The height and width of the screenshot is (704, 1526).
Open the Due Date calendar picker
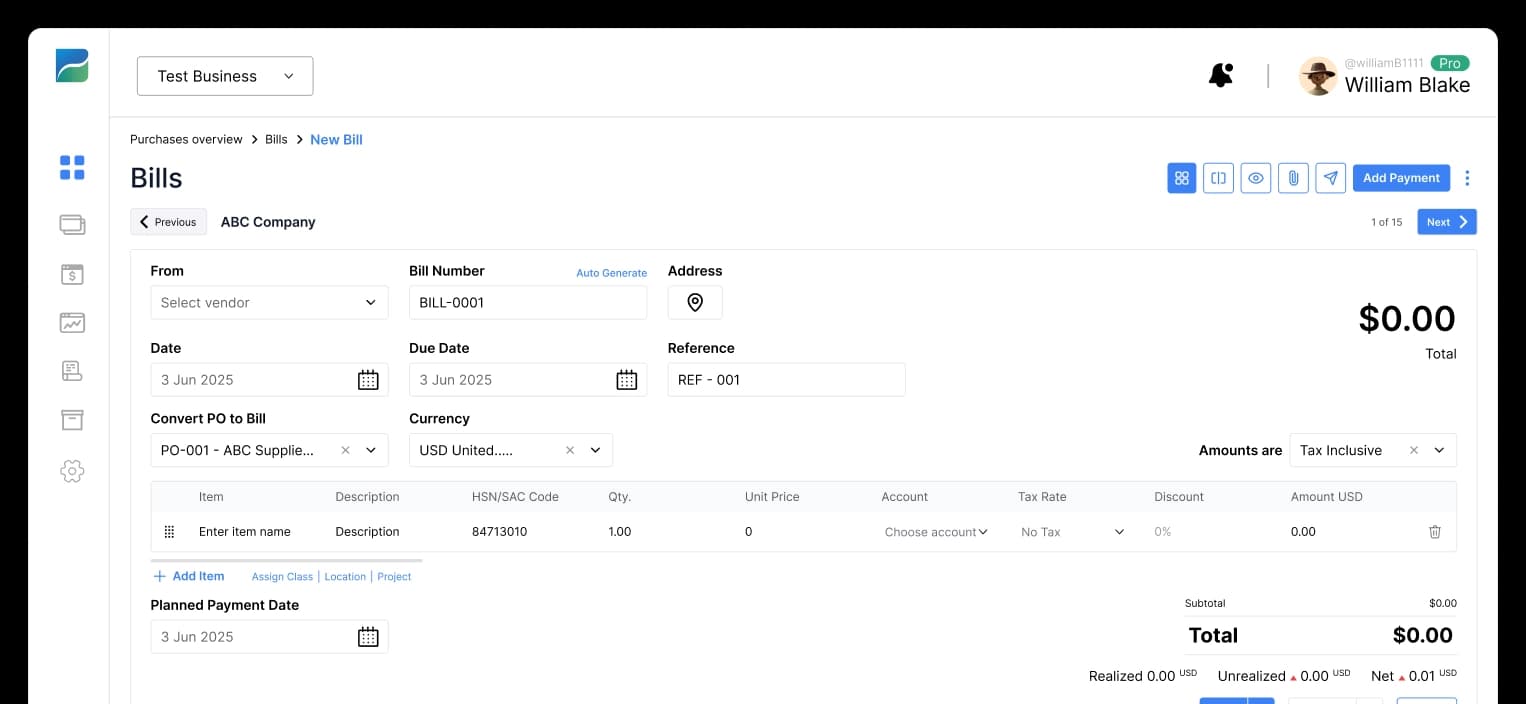626,379
